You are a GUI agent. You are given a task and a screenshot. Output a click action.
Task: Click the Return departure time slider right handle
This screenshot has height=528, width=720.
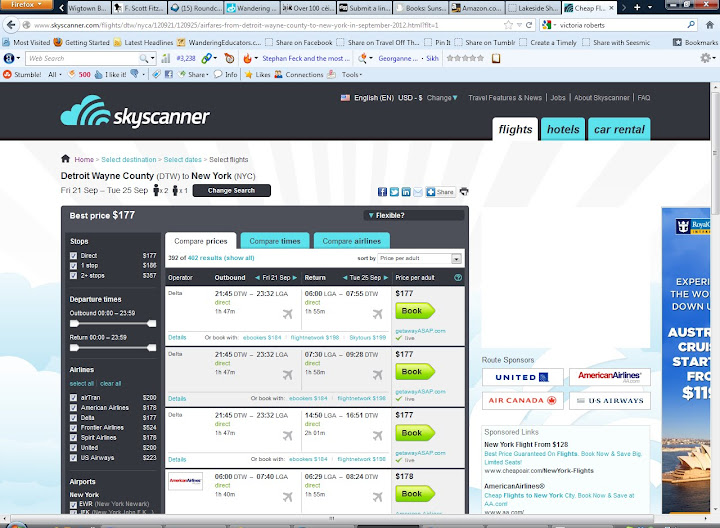(152, 348)
